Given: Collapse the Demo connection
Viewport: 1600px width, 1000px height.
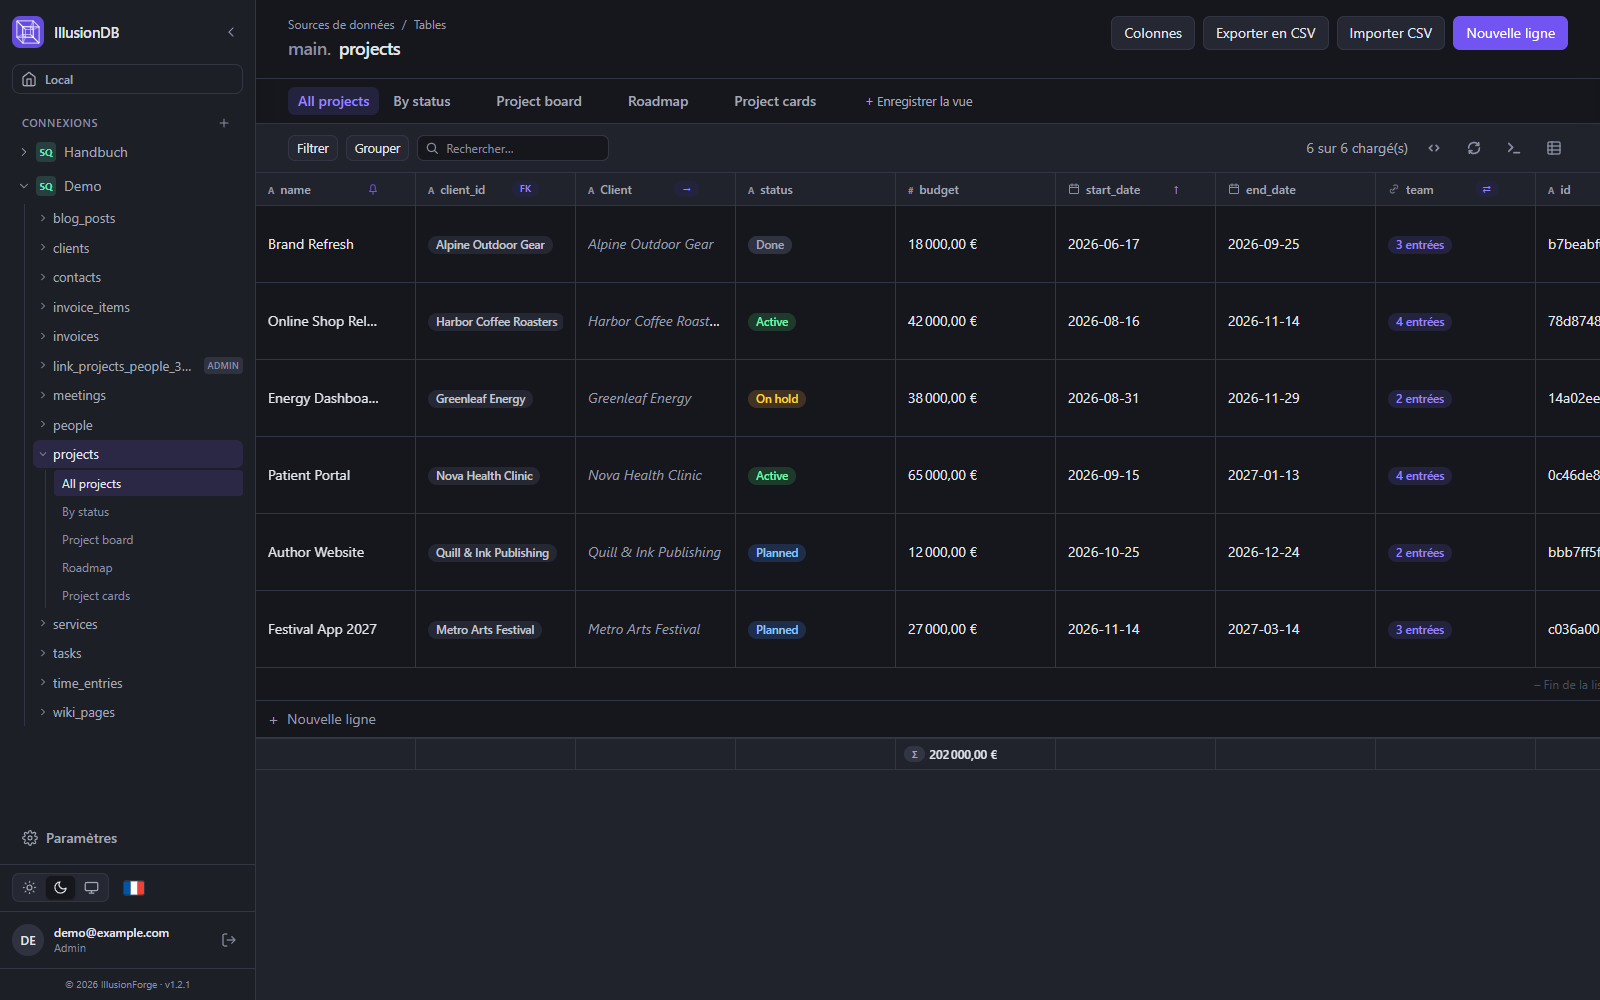Looking at the screenshot, I should [x=24, y=186].
